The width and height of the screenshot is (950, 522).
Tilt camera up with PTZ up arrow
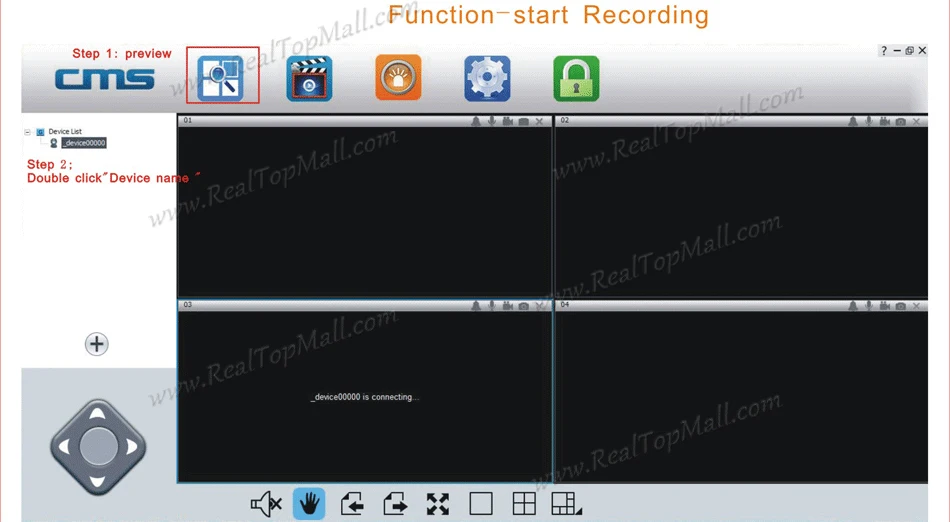pyautogui.click(x=98, y=414)
